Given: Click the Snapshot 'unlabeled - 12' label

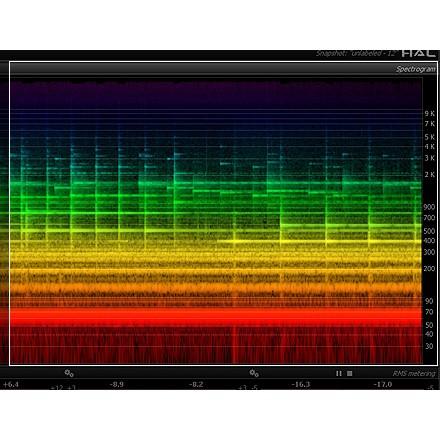Looking at the screenshot, I should [x=356, y=53].
